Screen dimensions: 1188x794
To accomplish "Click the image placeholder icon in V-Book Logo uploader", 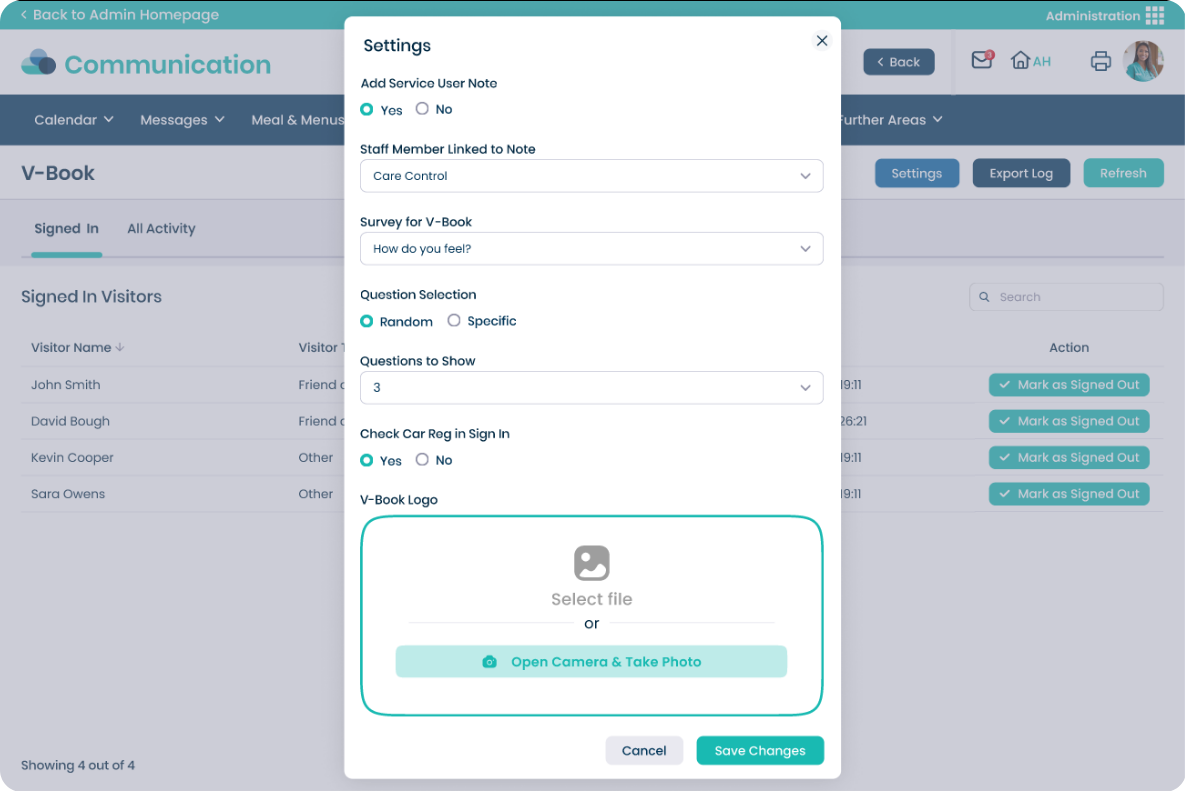I will click(x=591, y=562).
